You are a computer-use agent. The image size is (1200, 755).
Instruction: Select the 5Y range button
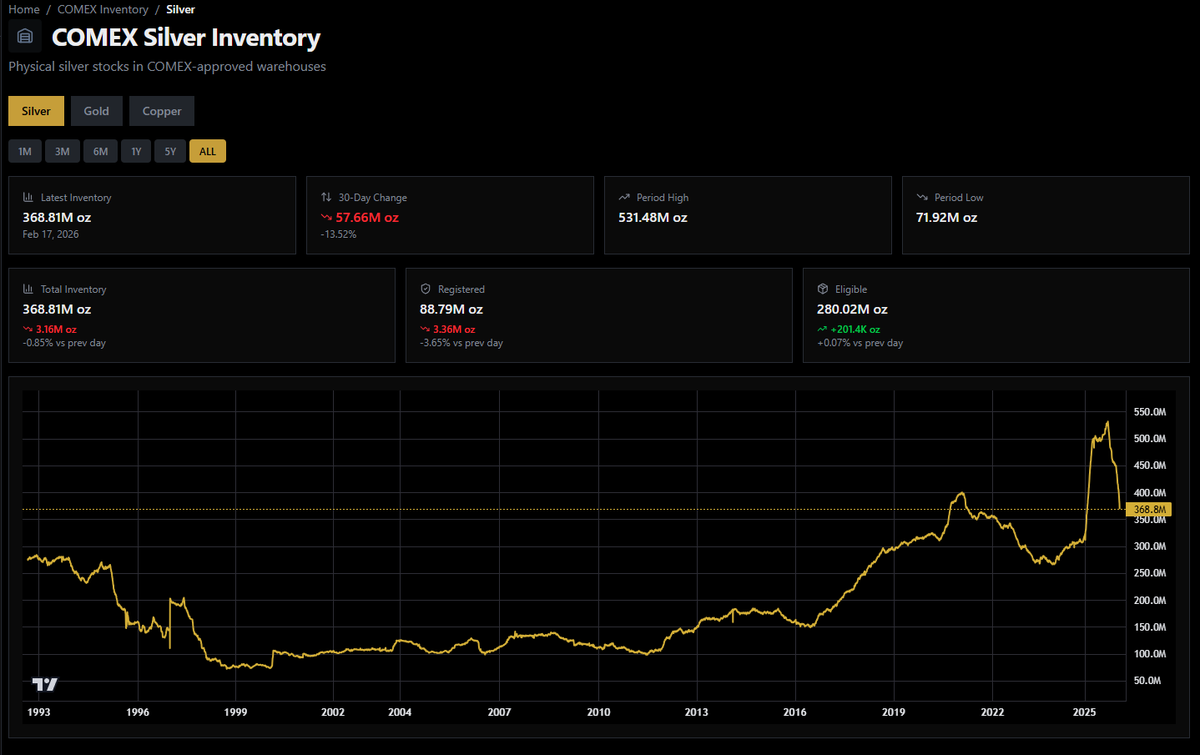click(170, 151)
